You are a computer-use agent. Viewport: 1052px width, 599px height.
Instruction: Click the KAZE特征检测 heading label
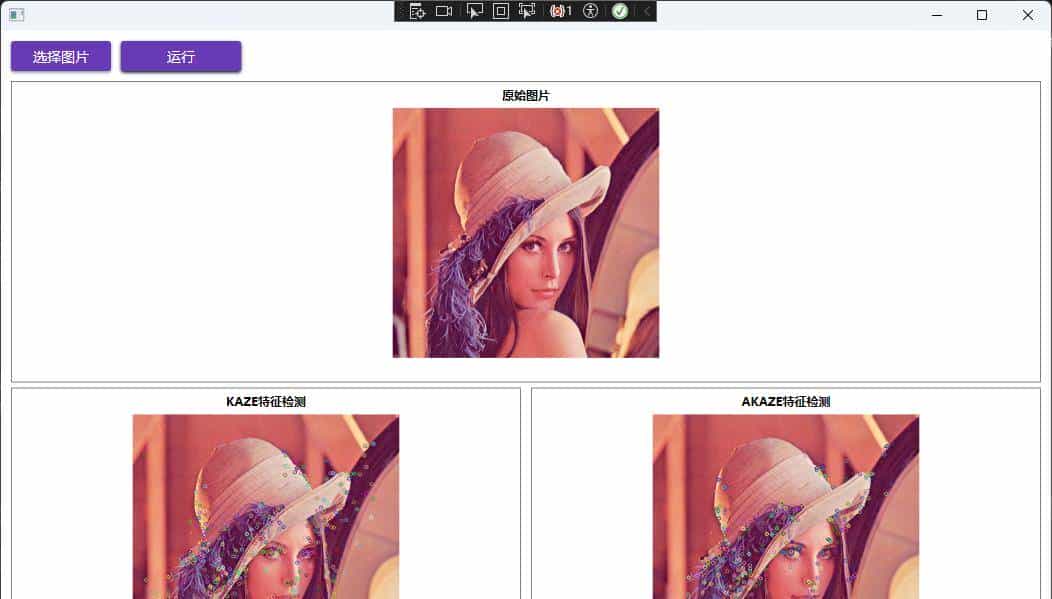(265, 402)
